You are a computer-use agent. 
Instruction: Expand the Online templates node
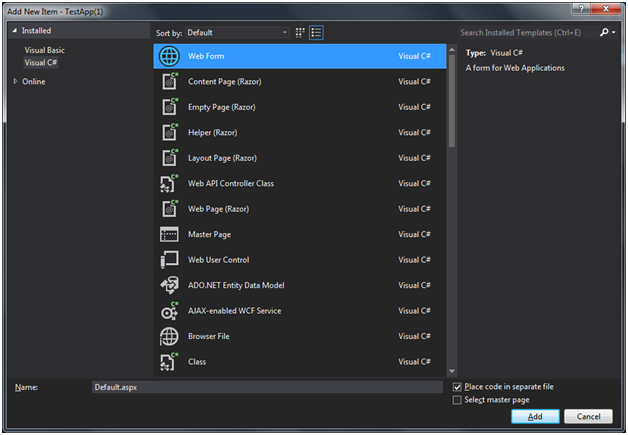point(14,82)
